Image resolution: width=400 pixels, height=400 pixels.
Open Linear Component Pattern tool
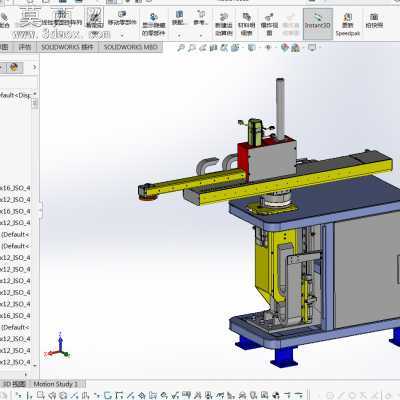(61, 19)
